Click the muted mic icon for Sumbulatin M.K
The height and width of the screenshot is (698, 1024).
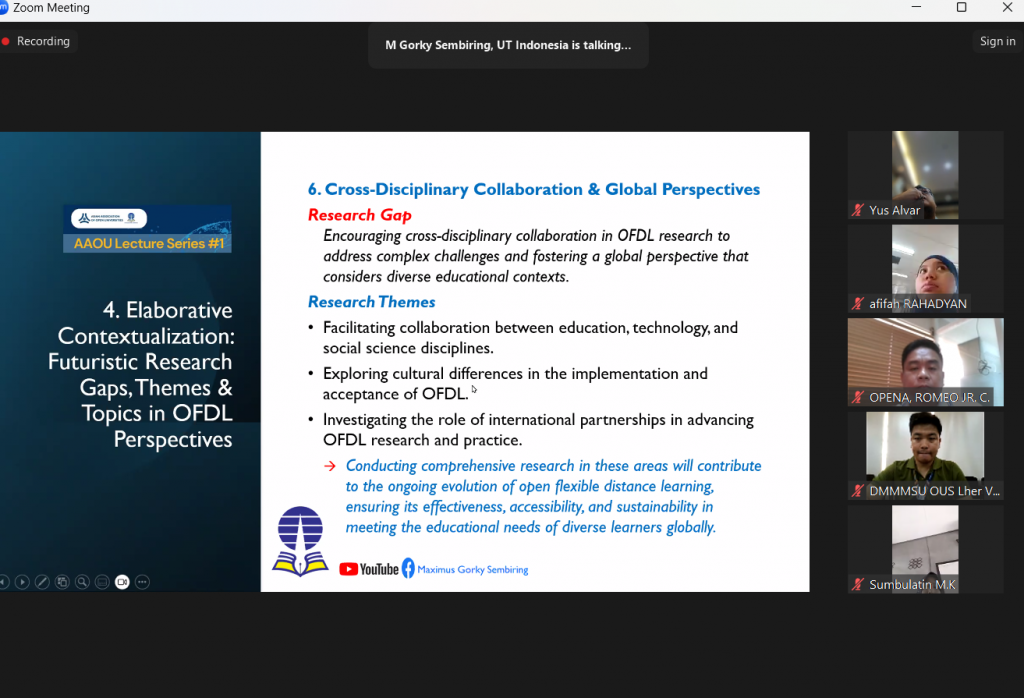pyautogui.click(x=857, y=584)
